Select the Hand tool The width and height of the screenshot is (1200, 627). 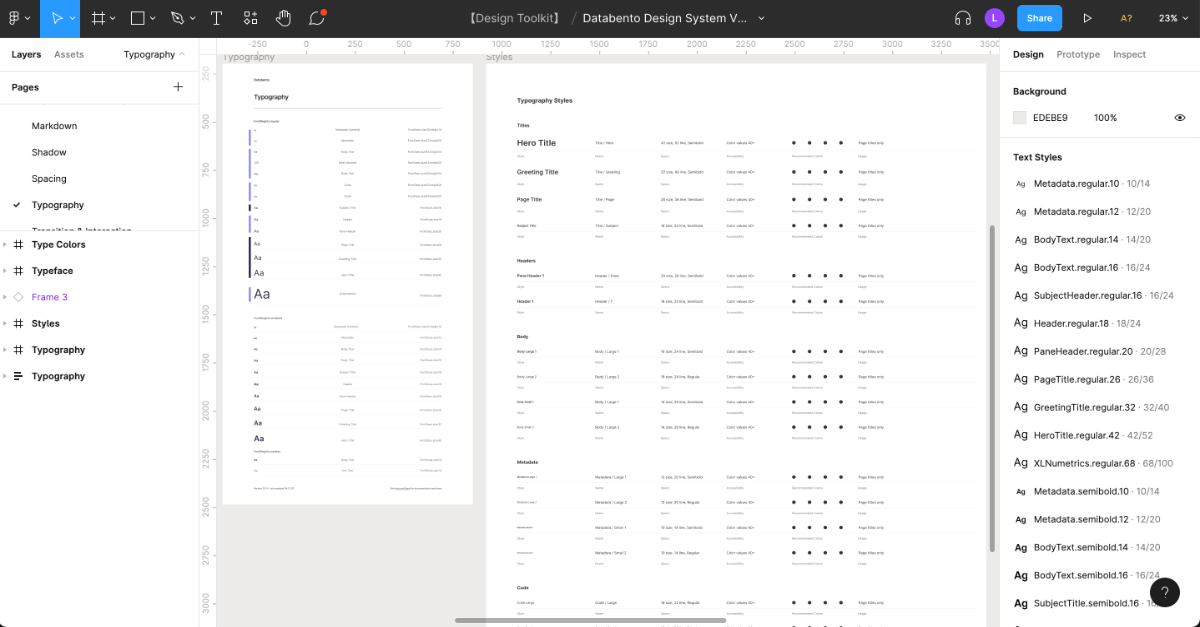284,18
